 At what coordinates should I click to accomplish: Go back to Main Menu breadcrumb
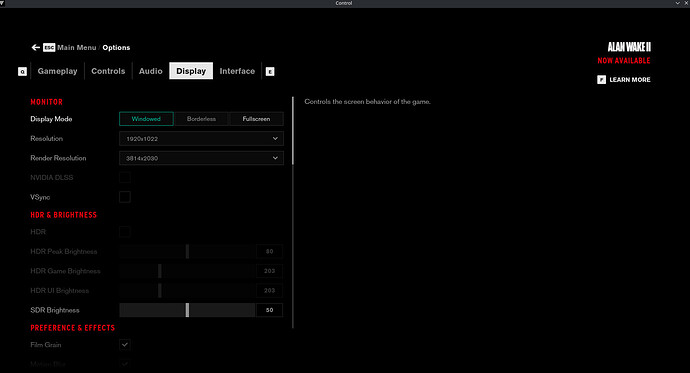[x=77, y=48]
